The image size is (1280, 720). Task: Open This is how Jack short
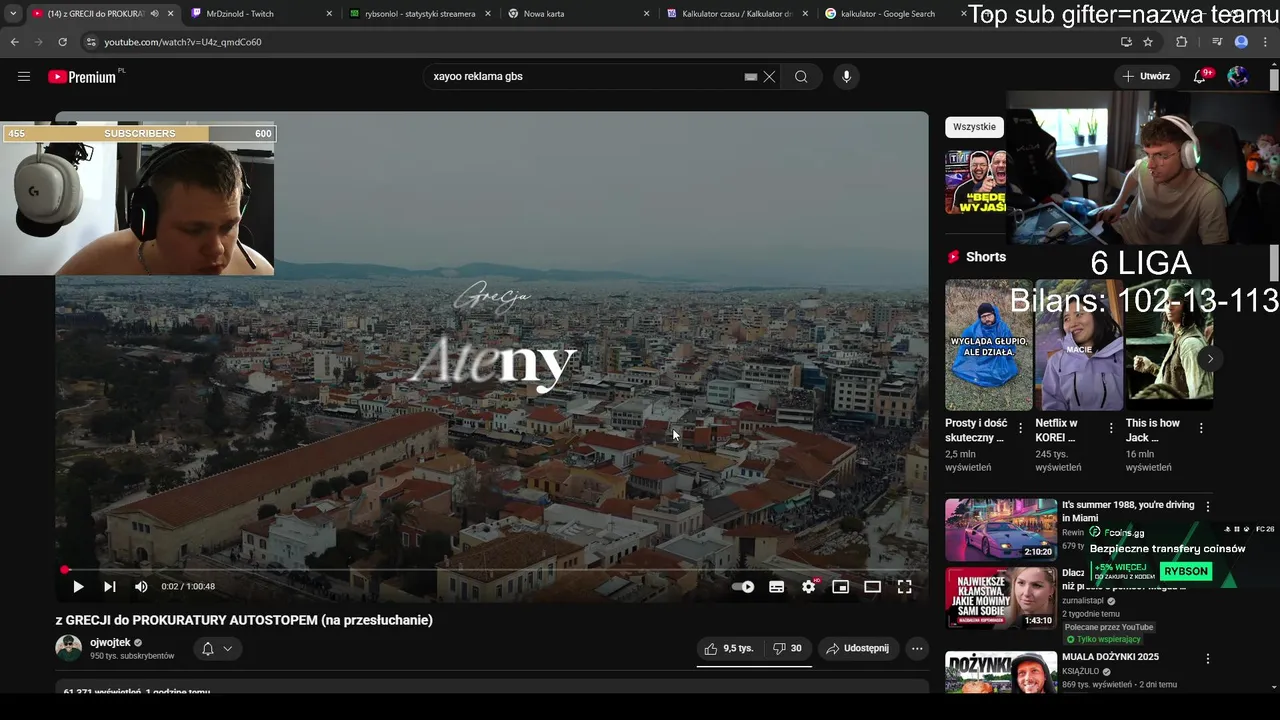pyautogui.click(x=1169, y=345)
